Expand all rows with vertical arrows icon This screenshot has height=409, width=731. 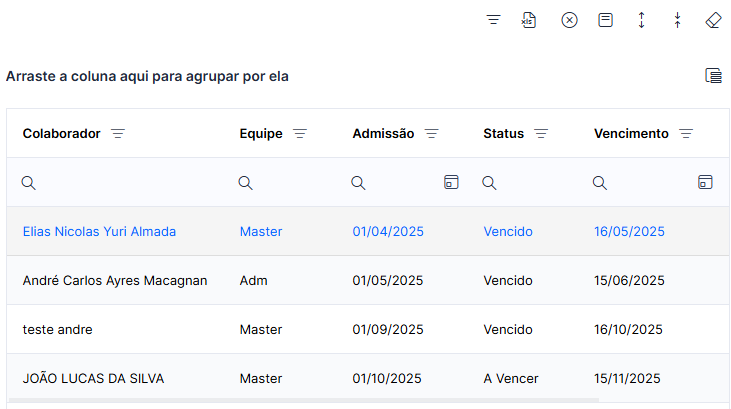point(641,20)
